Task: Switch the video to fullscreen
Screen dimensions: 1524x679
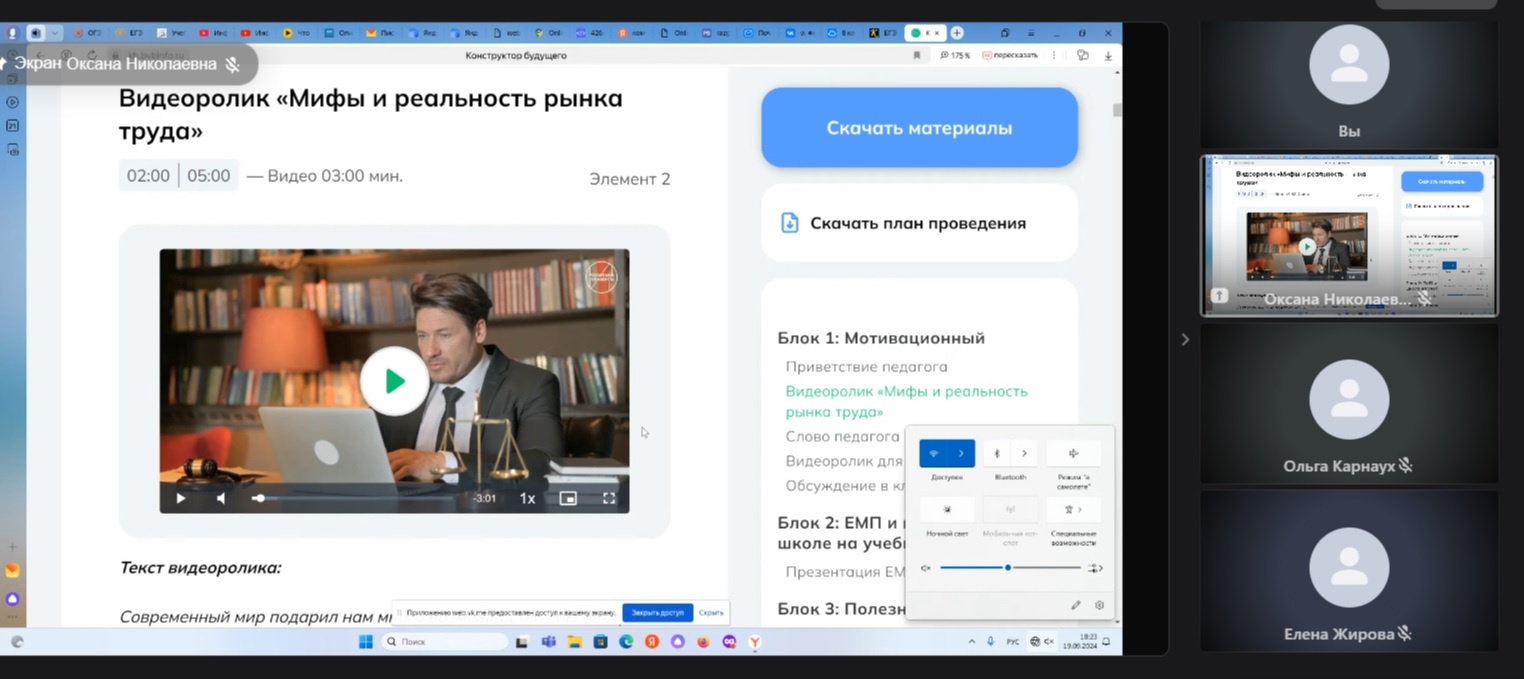Action: tap(609, 498)
